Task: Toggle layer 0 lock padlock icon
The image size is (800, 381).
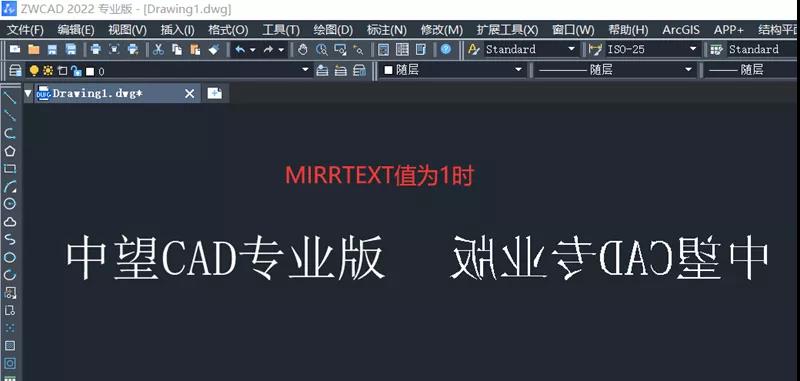Action: tap(76, 71)
